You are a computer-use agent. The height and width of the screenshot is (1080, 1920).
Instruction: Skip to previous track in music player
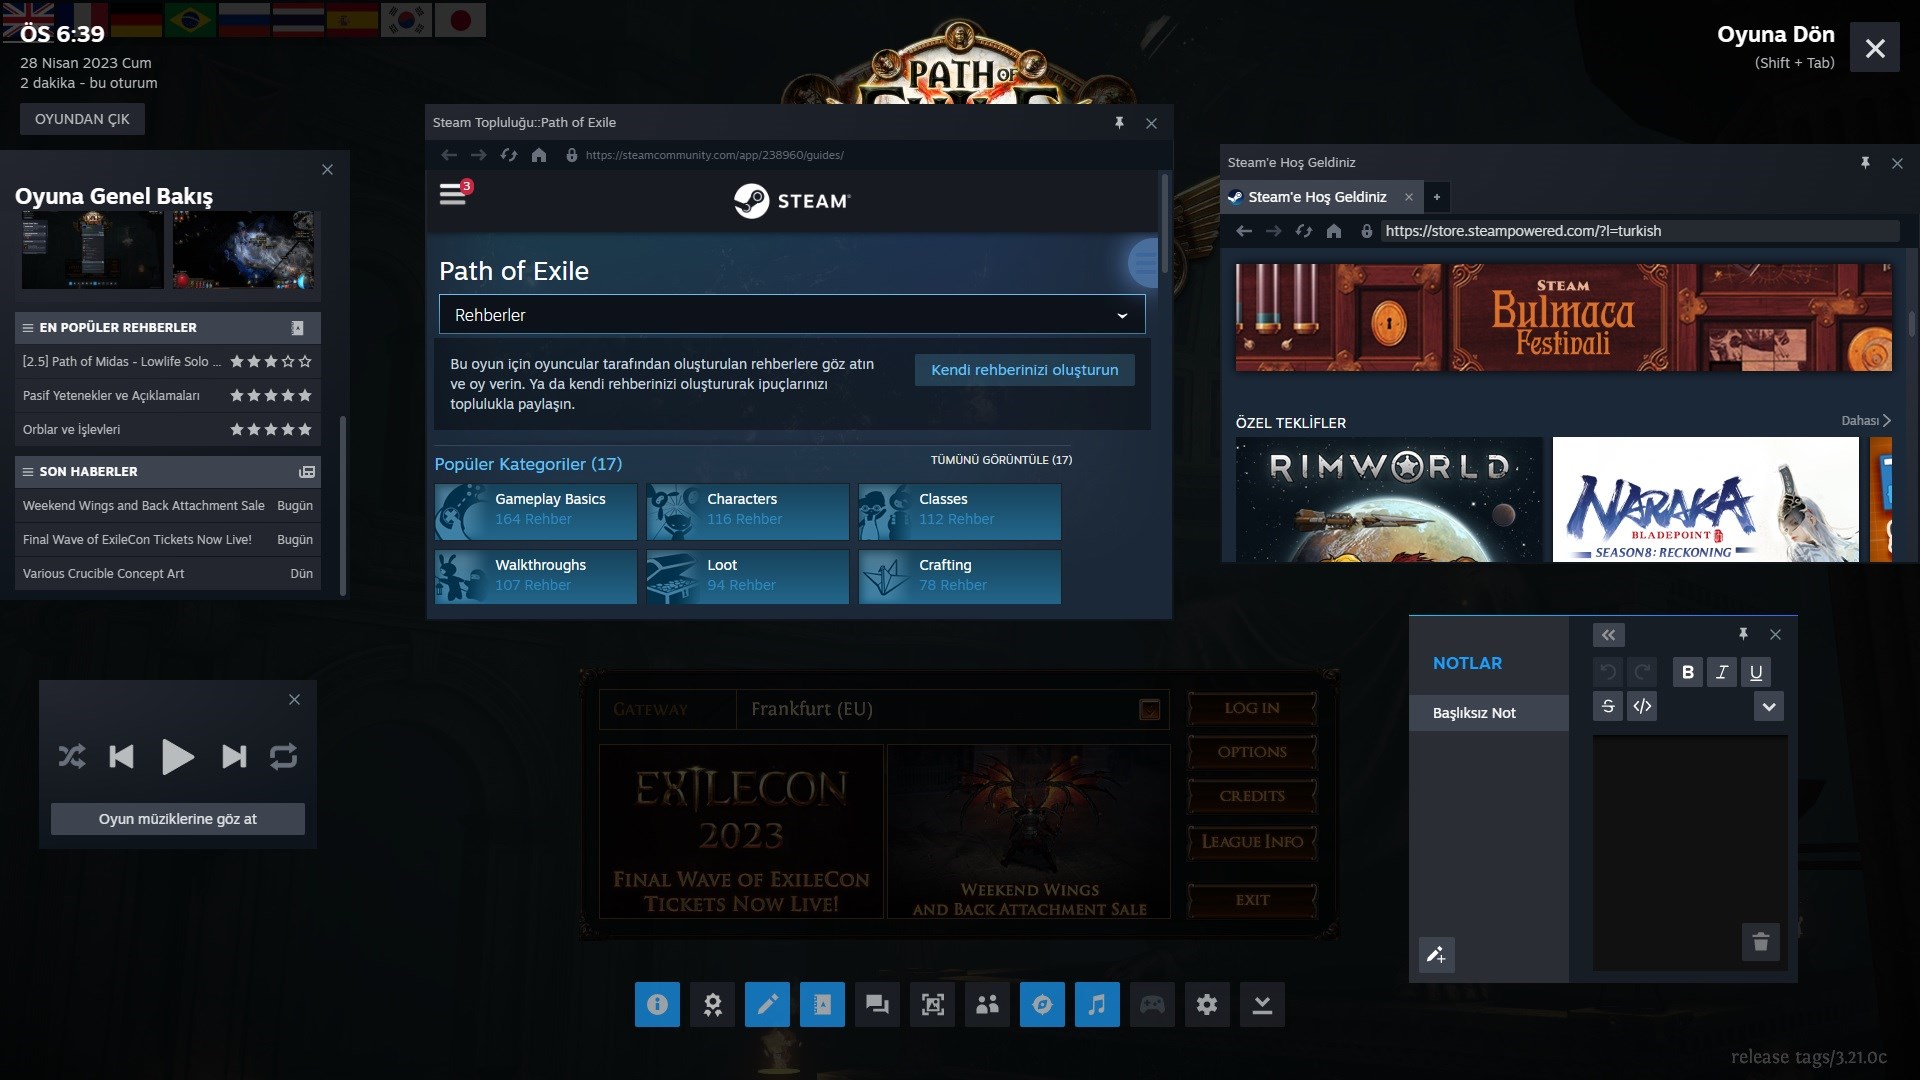click(x=121, y=756)
